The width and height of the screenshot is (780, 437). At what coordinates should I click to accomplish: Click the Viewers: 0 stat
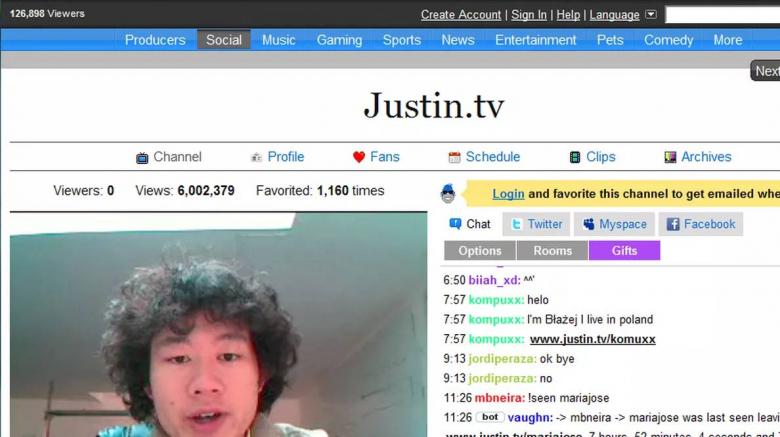click(84, 191)
